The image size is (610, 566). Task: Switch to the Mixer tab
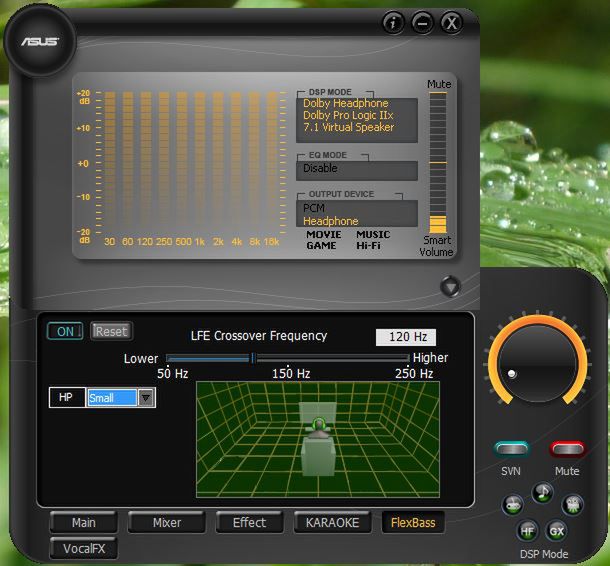167,522
